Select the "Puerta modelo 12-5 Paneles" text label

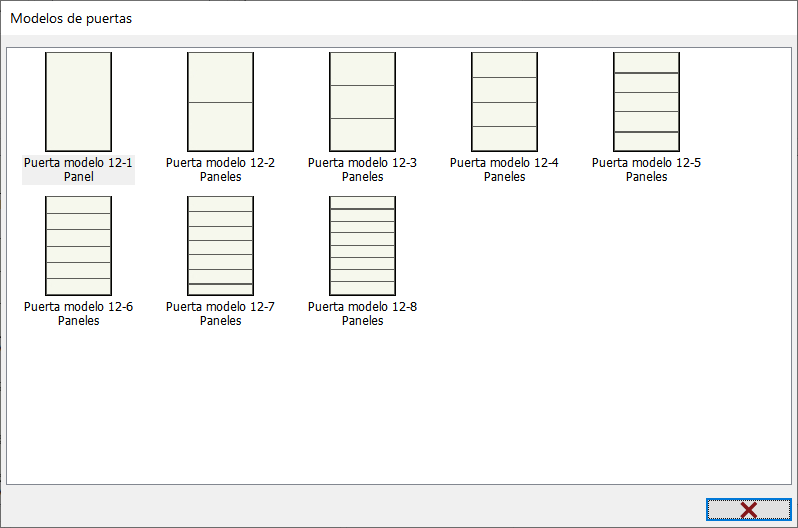646,170
